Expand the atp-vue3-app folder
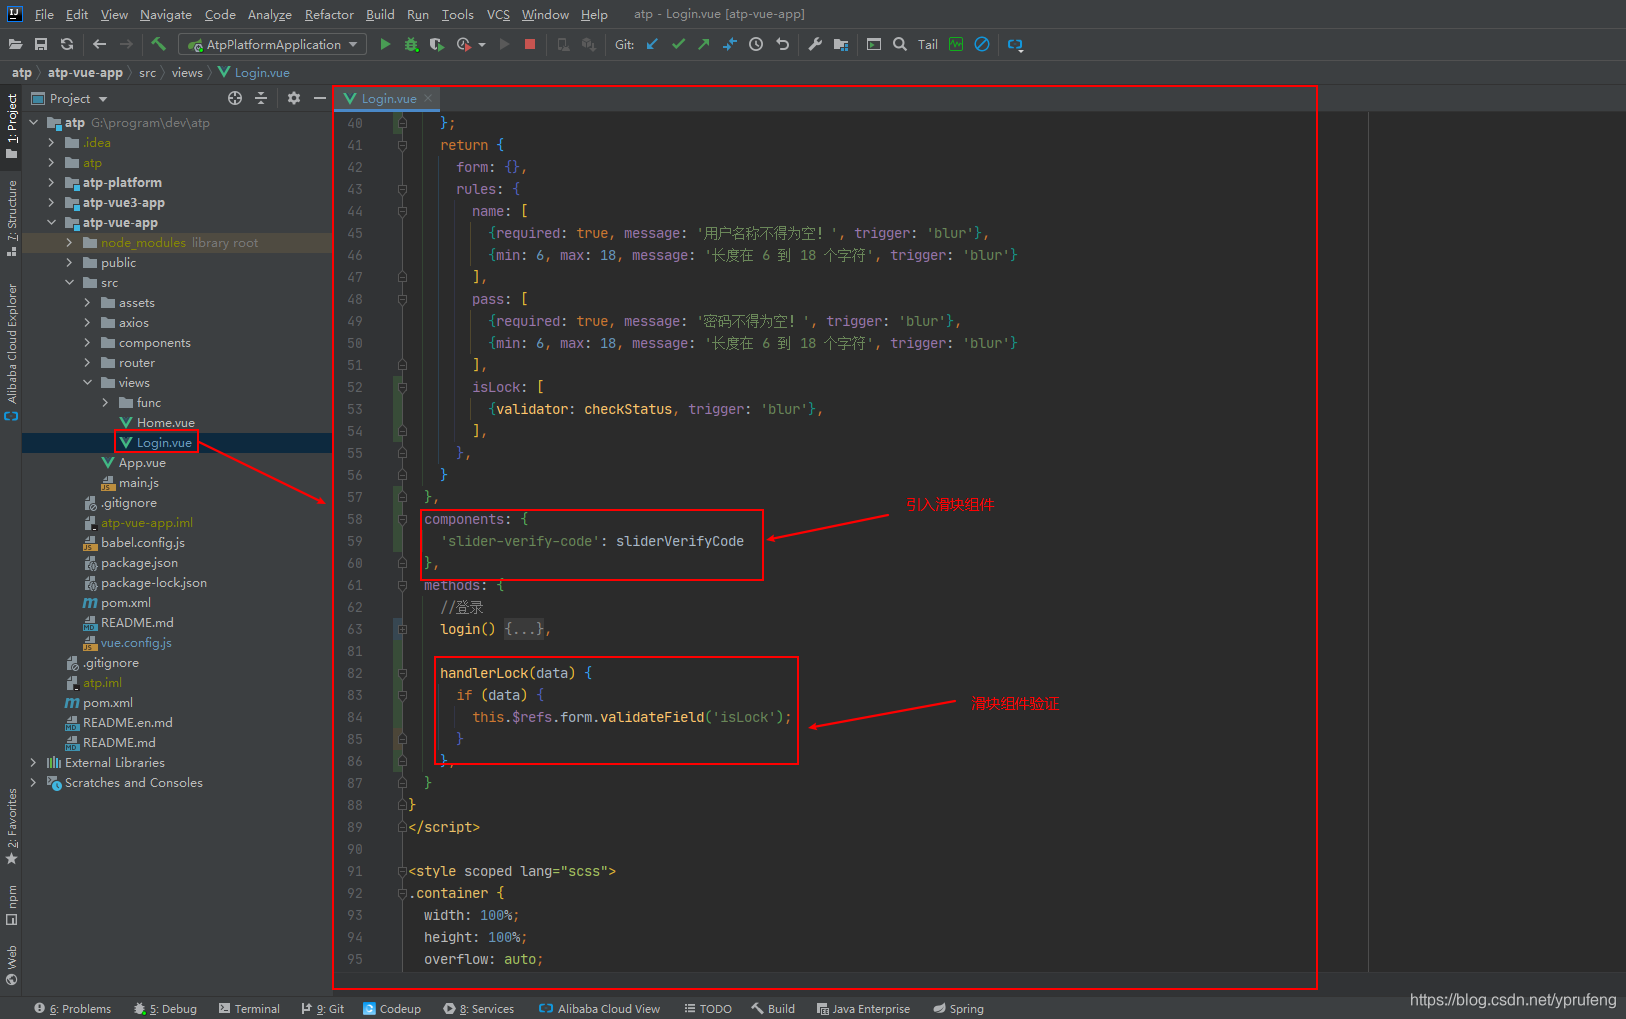 coord(51,202)
